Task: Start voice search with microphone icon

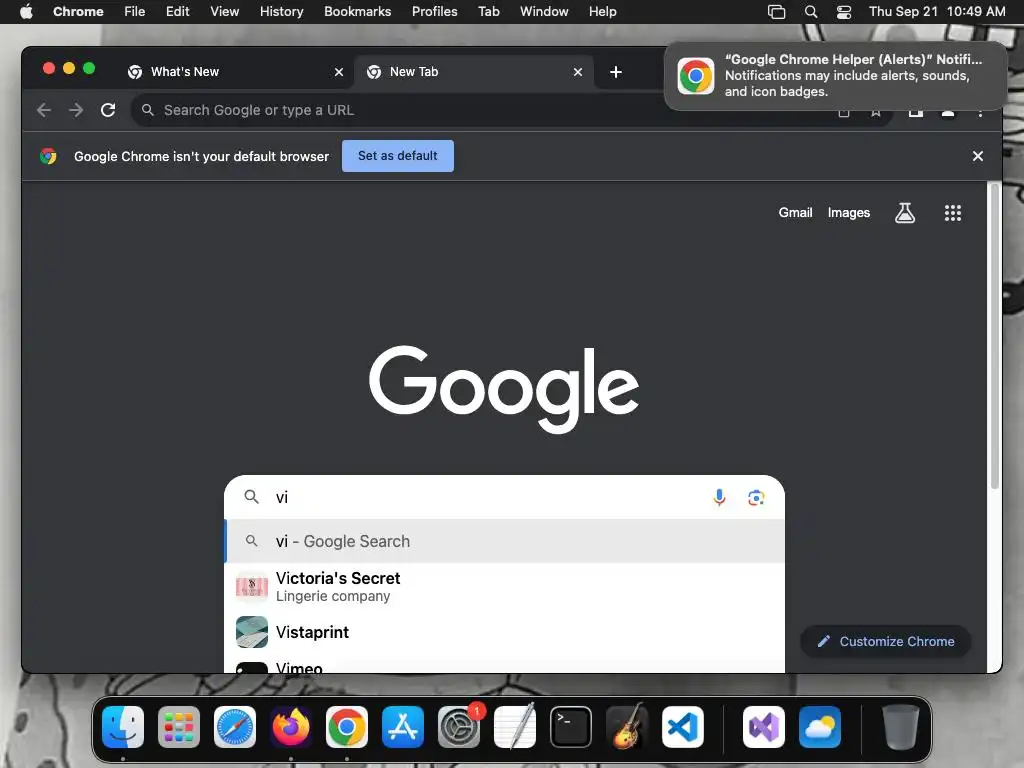Action: 719,498
